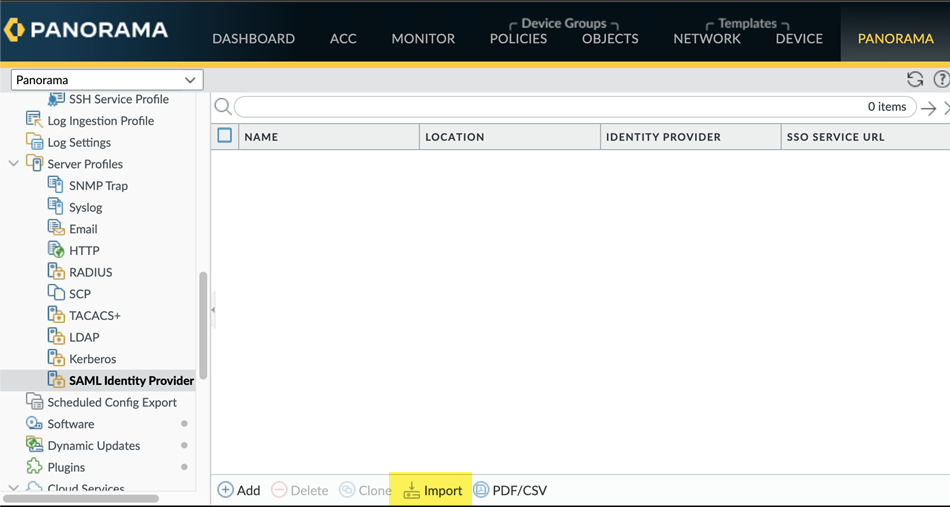The width and height of the screenshot is (950, 507).
Task: Click the Plugins puzzle icon
Action: tap(35, 467)
